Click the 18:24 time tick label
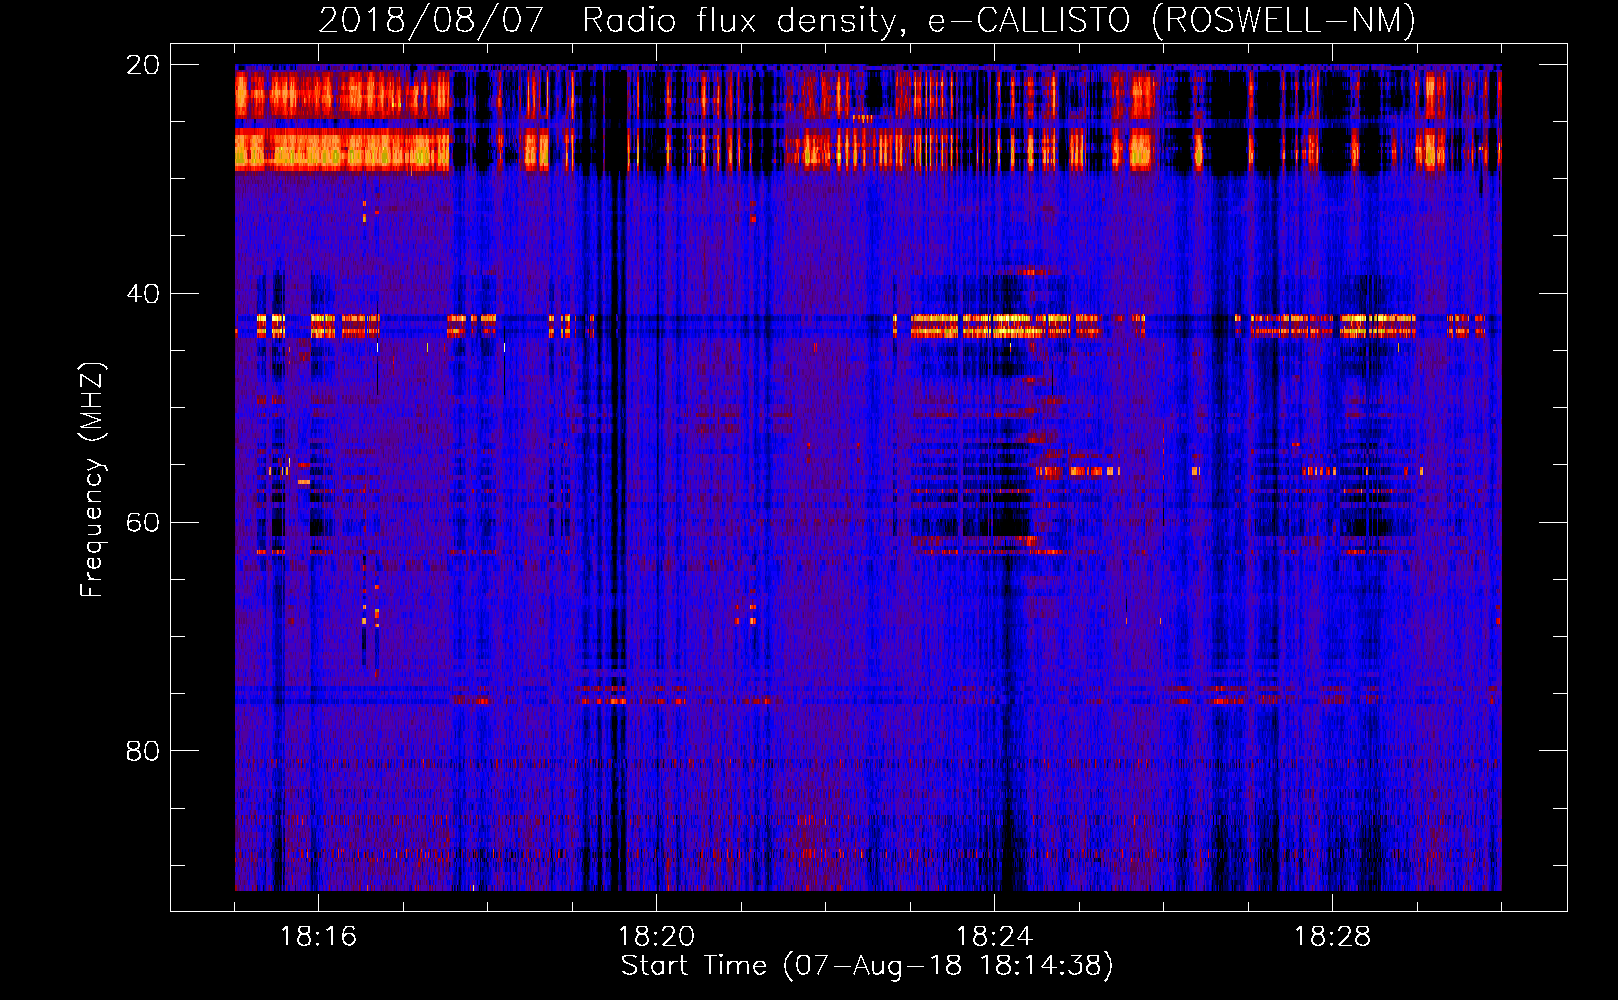1618x1000 pixels. tap(994, 937)
